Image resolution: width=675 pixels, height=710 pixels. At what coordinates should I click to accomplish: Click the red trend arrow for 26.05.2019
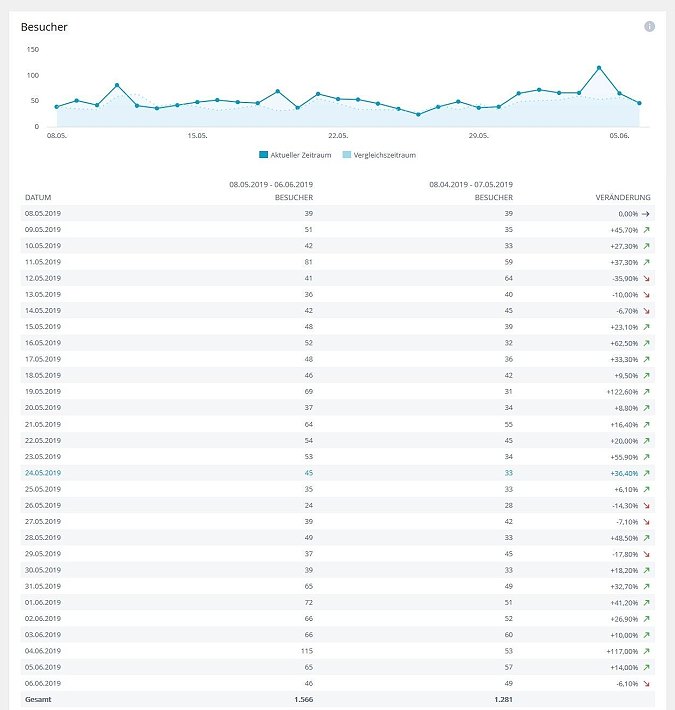point(646,505)
